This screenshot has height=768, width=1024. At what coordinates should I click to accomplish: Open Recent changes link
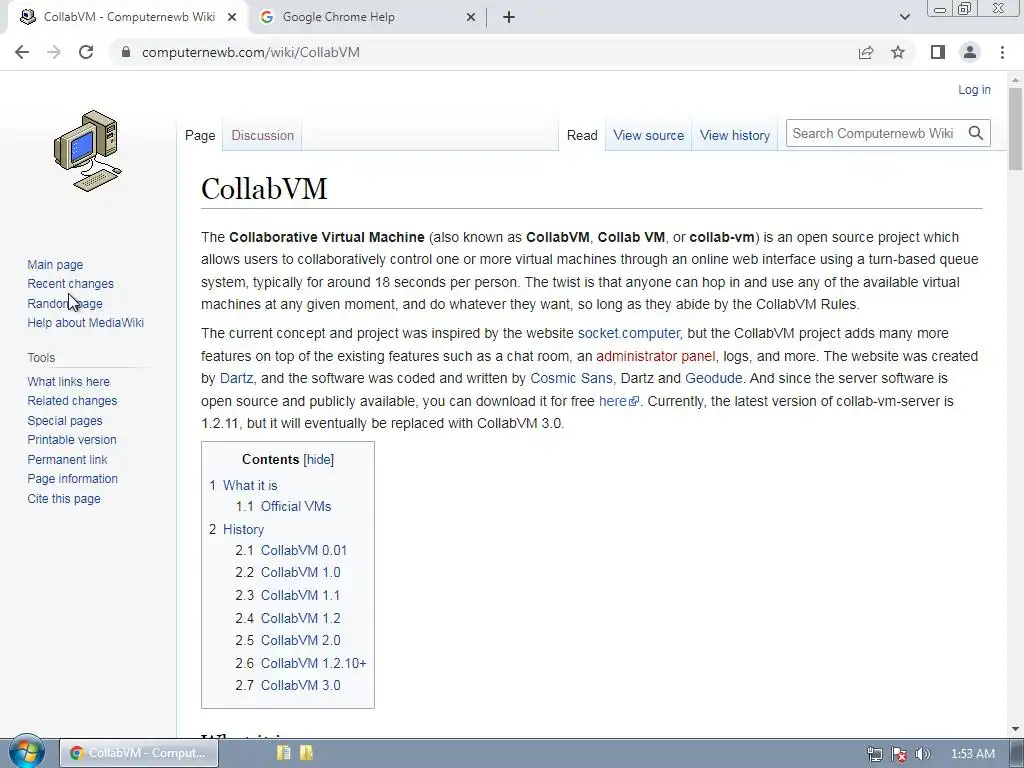click(x=71, y=283)
